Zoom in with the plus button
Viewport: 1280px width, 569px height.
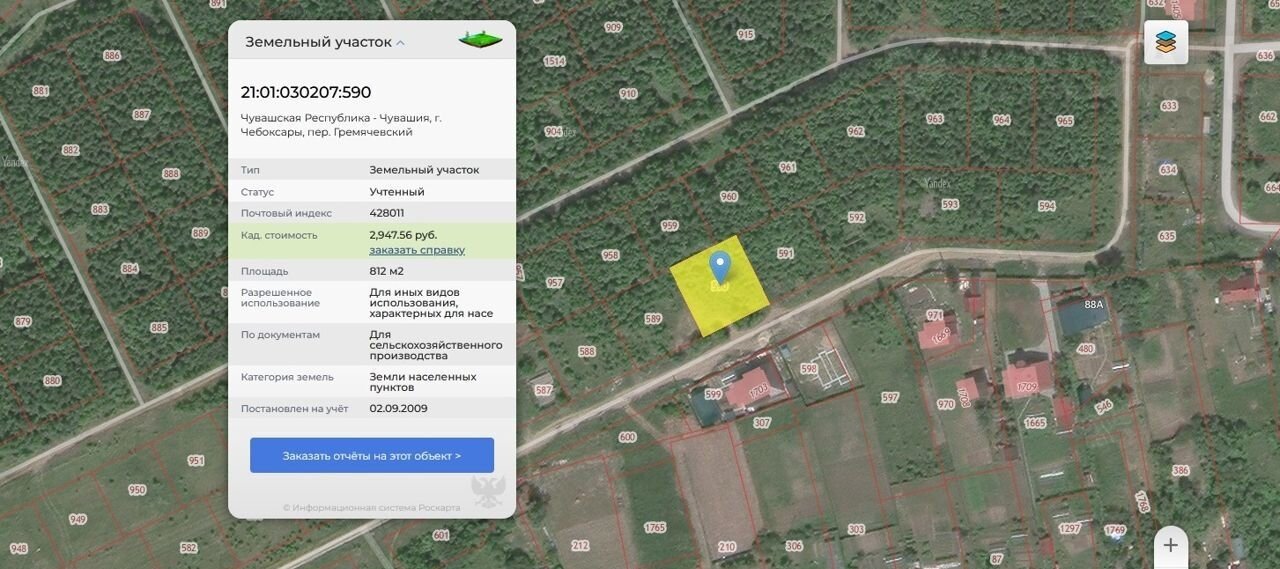[x=1171, y=546]
